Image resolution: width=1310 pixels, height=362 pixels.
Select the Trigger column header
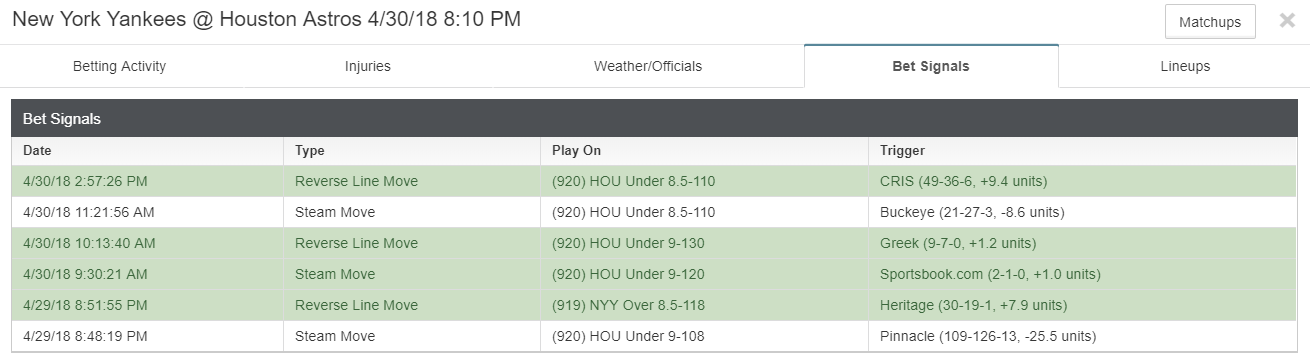[x=1083, y=151]
